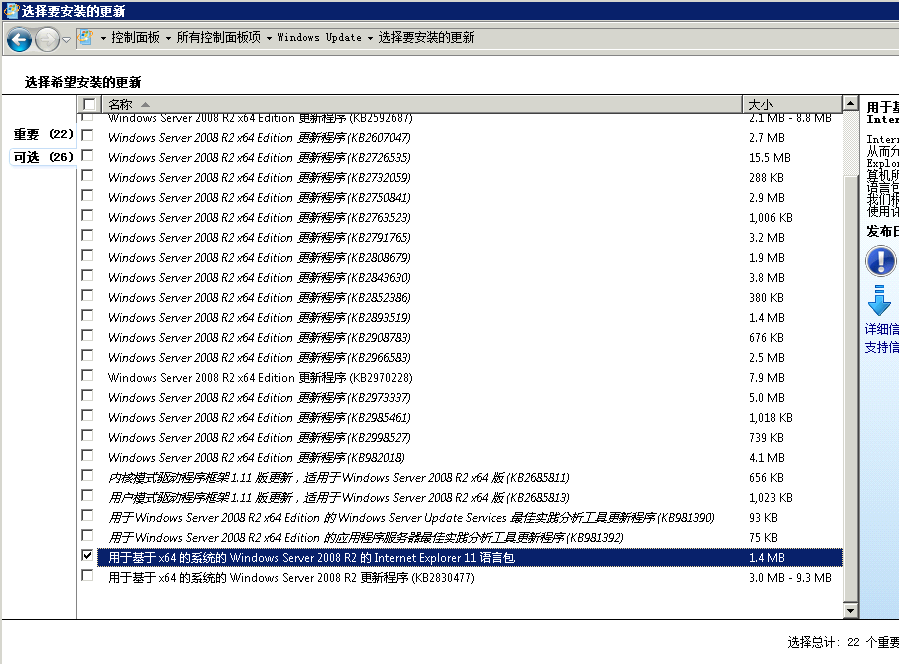899x664 pixels.
Task: Click the 93 KB size cell
Action: click(x=763, y=518)
